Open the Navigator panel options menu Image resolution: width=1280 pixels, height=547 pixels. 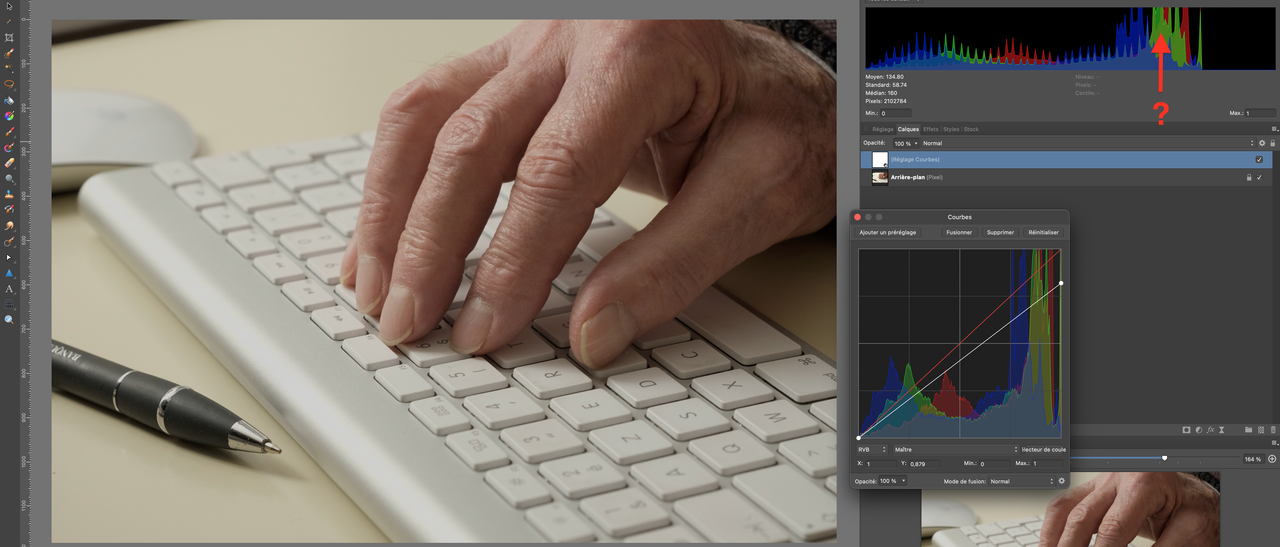1274,443
